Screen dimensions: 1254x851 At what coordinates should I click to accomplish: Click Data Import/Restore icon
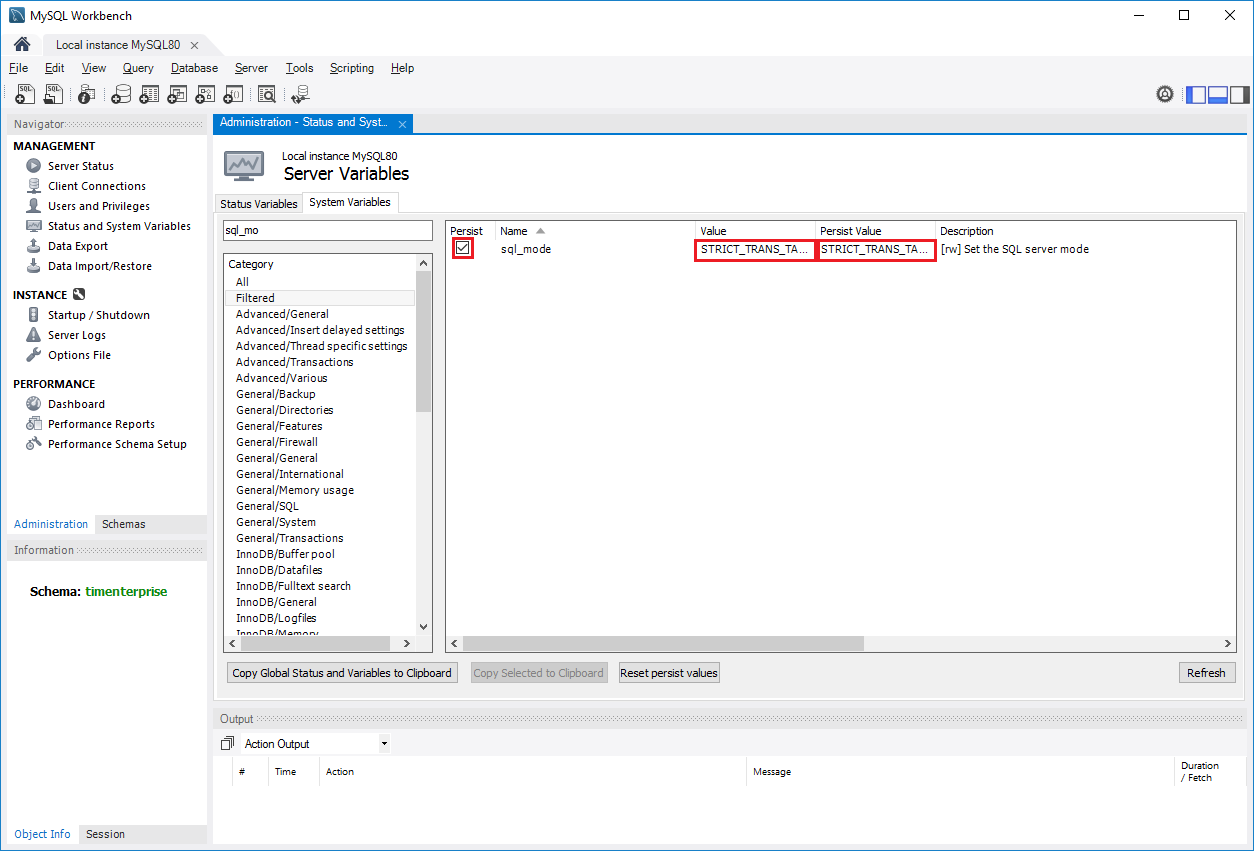[33, 266]
